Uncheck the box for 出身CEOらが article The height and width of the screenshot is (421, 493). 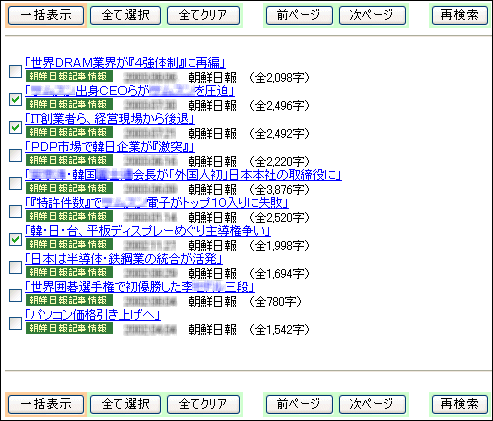tap(15, 99)
